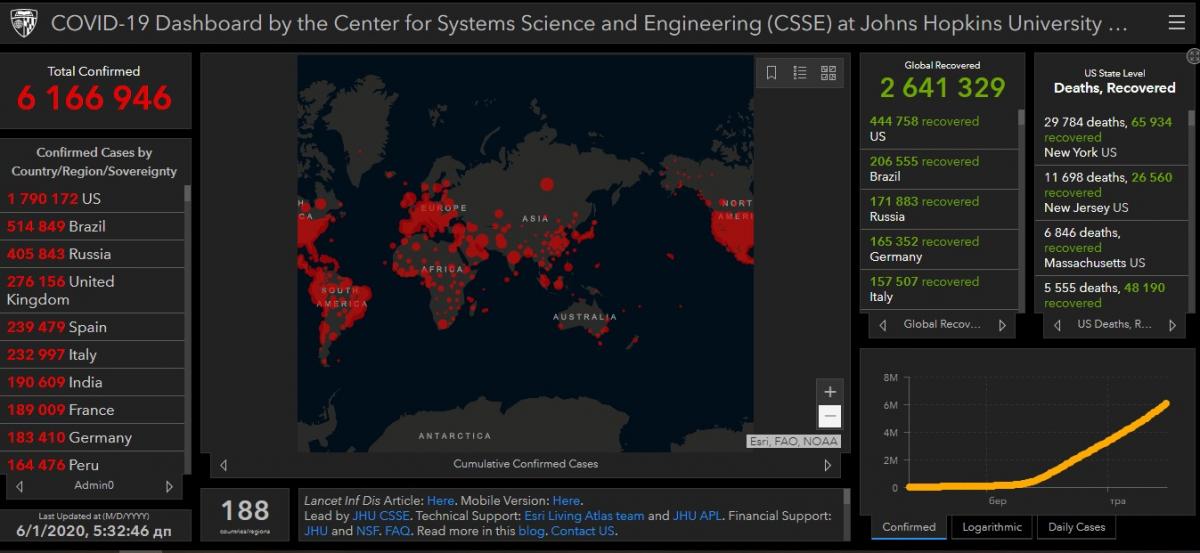Switch to the Daily Cases chart tab
Image resolution: width=1200 pixels, height=553 pixels.
tap(1077, 527)
